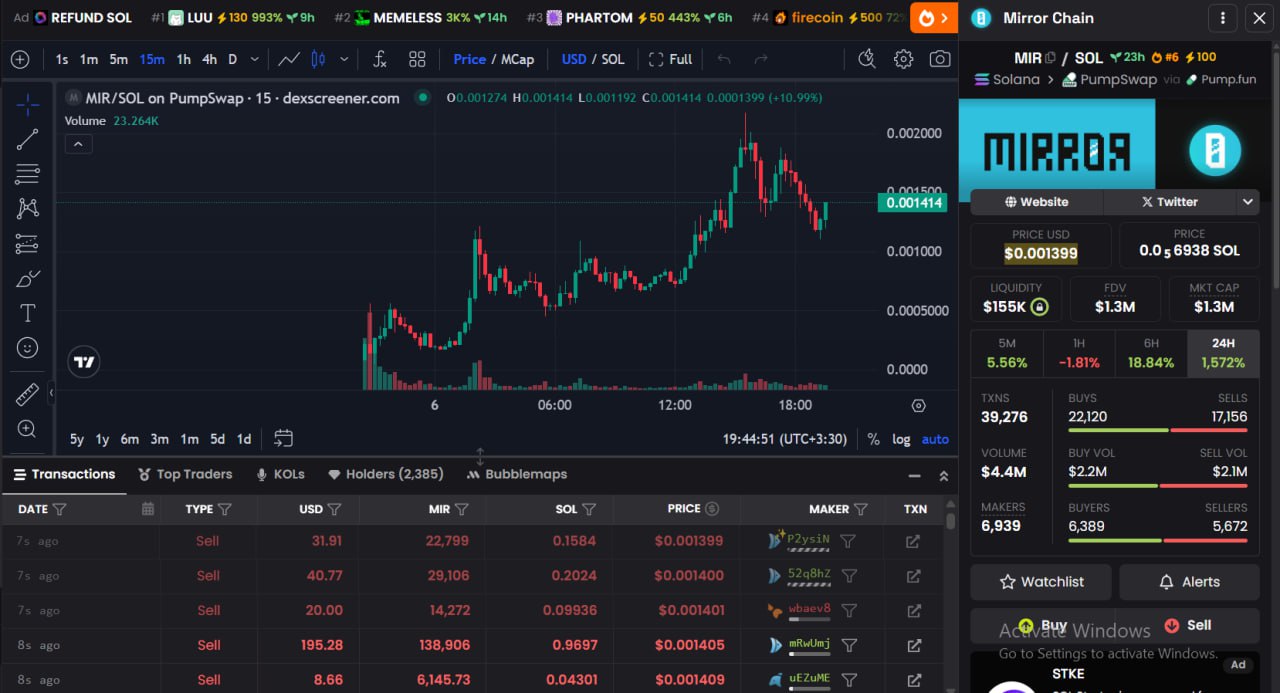Open the emoji icons tool
The width and height of the screenshot is (1280, 693).
click(x=28, y=347)
